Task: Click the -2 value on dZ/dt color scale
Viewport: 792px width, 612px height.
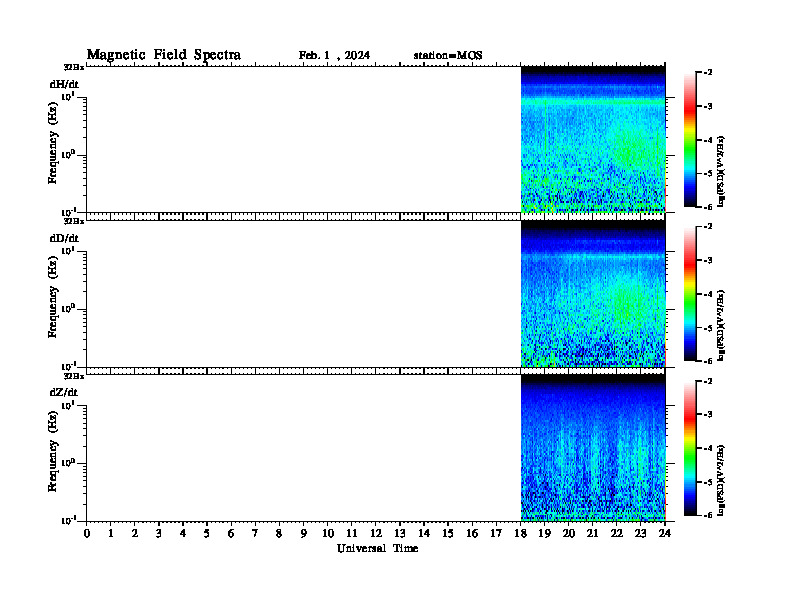Action: pyautogui.click(x=708, y=381)
